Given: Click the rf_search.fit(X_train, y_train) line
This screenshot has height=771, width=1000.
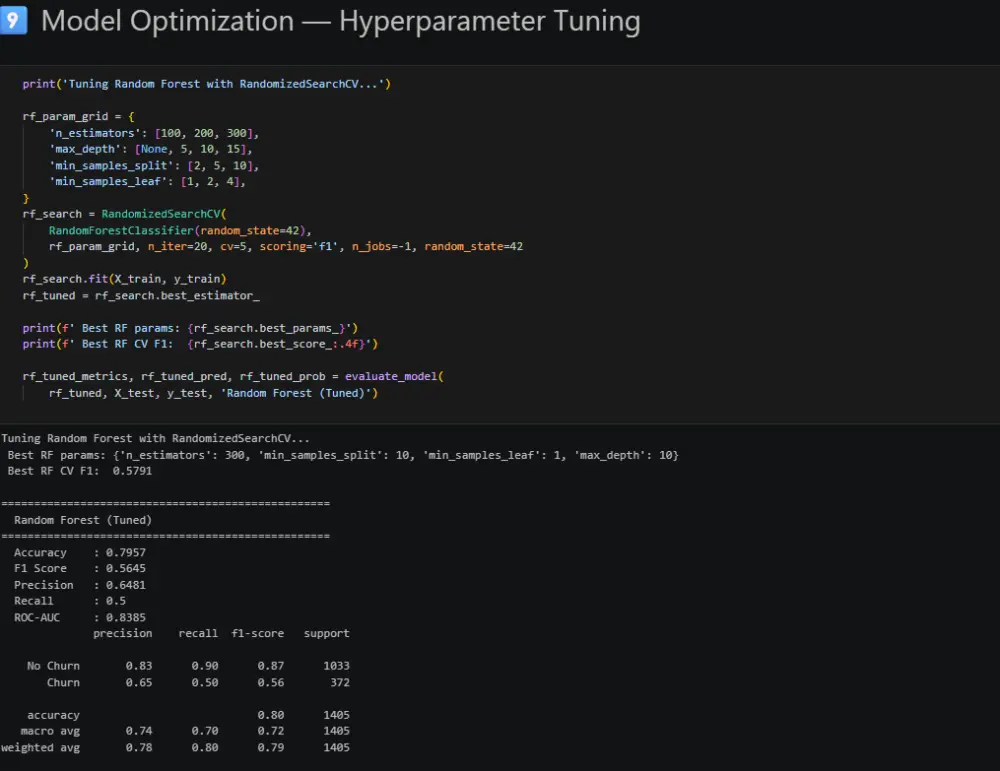Looking at the screenshot, I should point(124,279).
